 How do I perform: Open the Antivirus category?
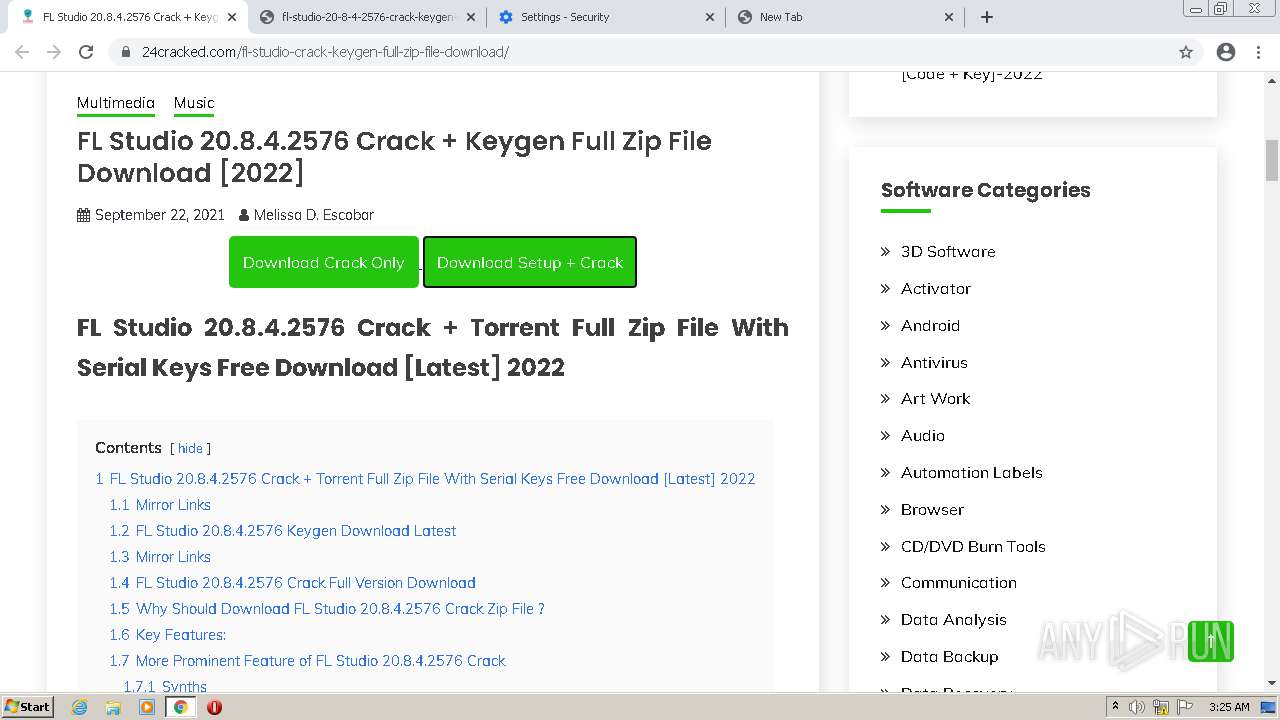[x=934, y=363]
